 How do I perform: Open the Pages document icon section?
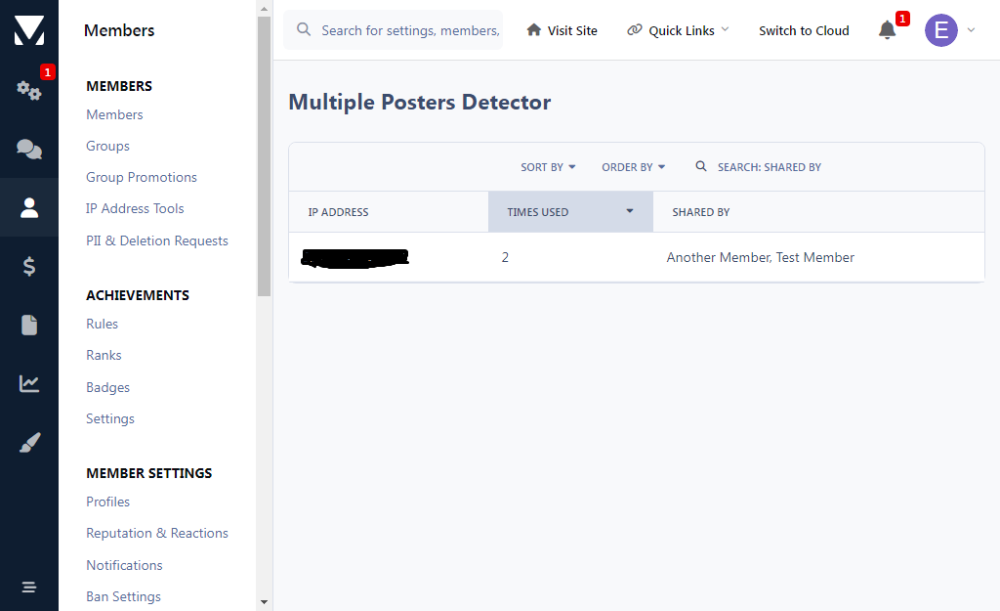click(29, 325)
